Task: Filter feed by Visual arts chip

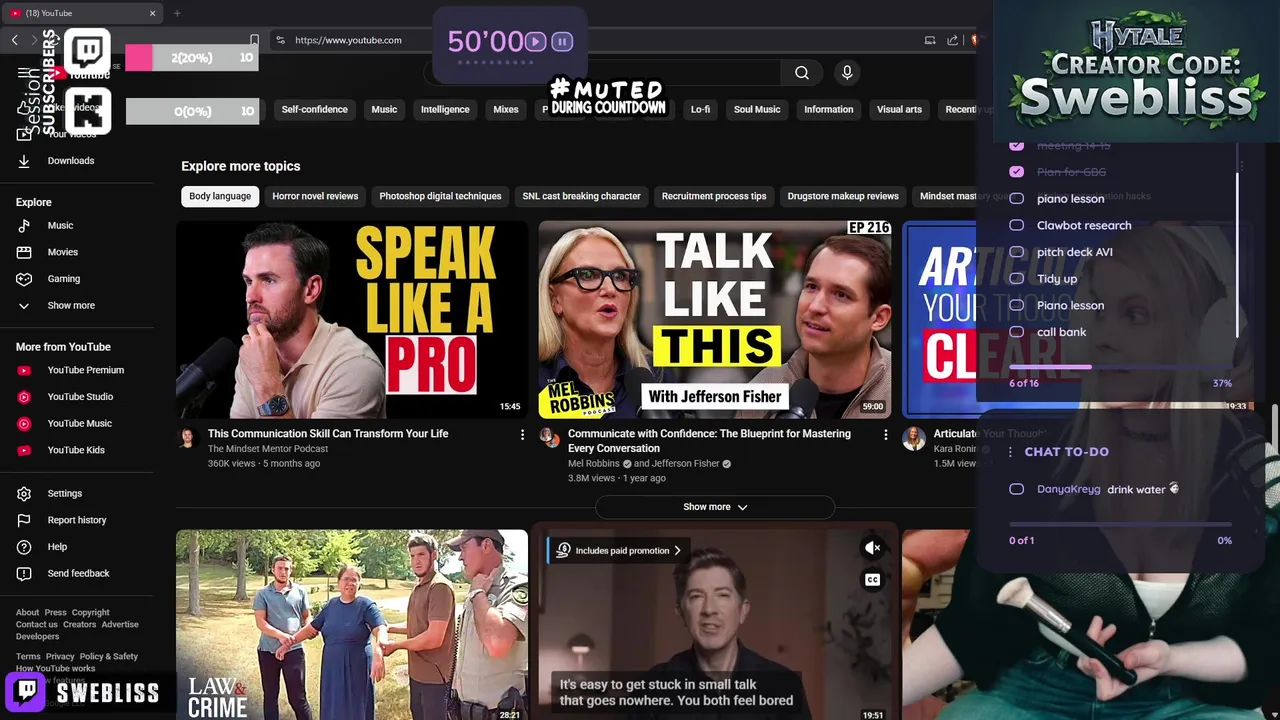Action: (x=899, y=109)
